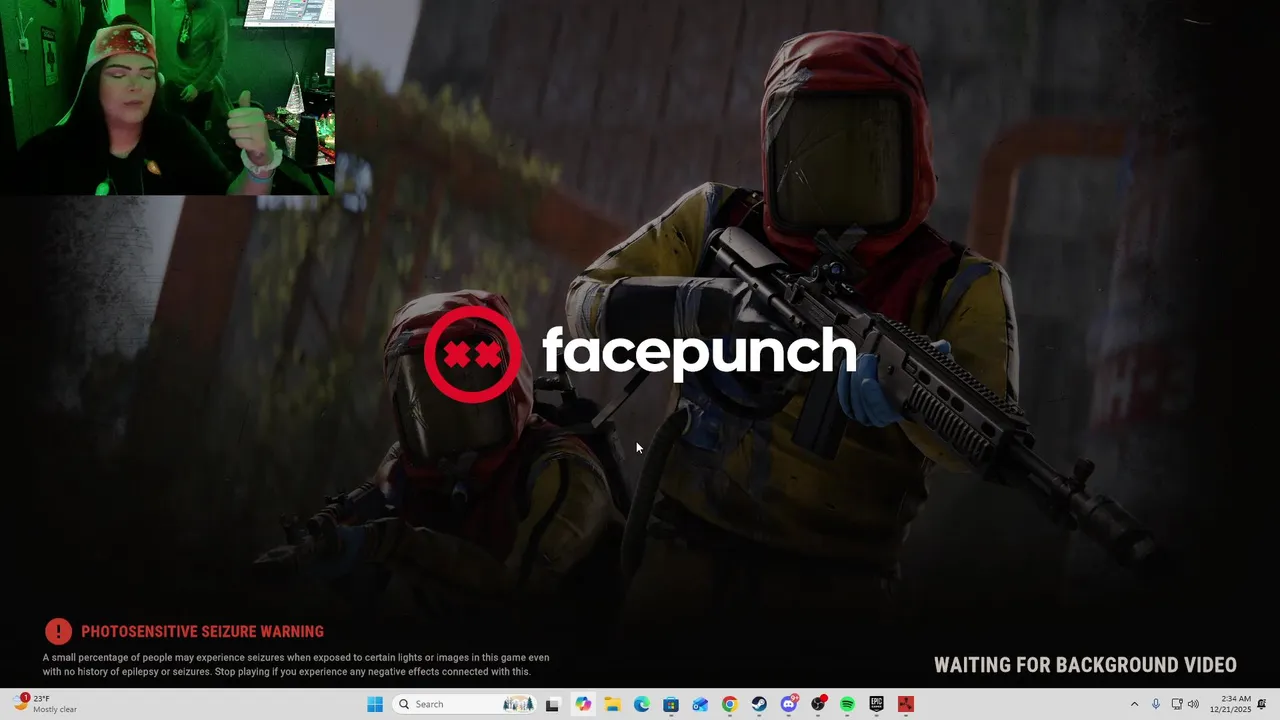Click the 'Waiting for background video' status text
The image size is (1280, 720).
[1085, 665]
